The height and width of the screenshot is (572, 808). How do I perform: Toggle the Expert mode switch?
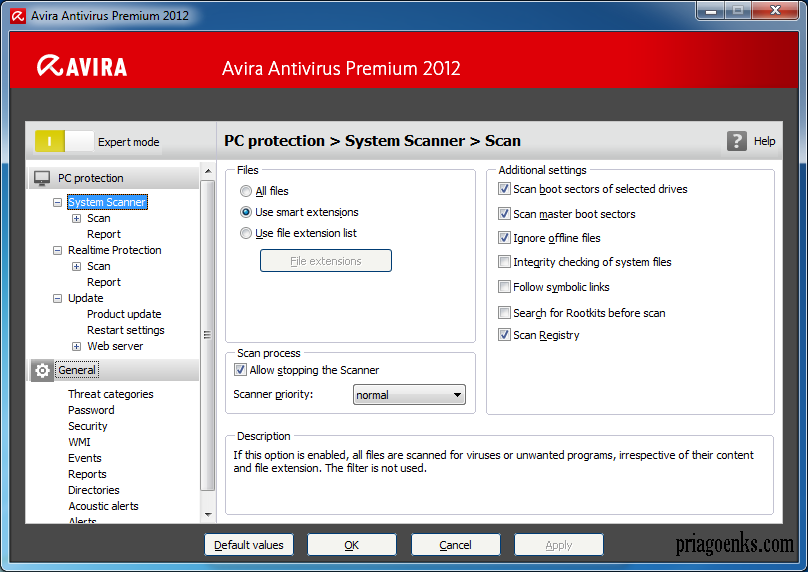[x=64, y=141]
